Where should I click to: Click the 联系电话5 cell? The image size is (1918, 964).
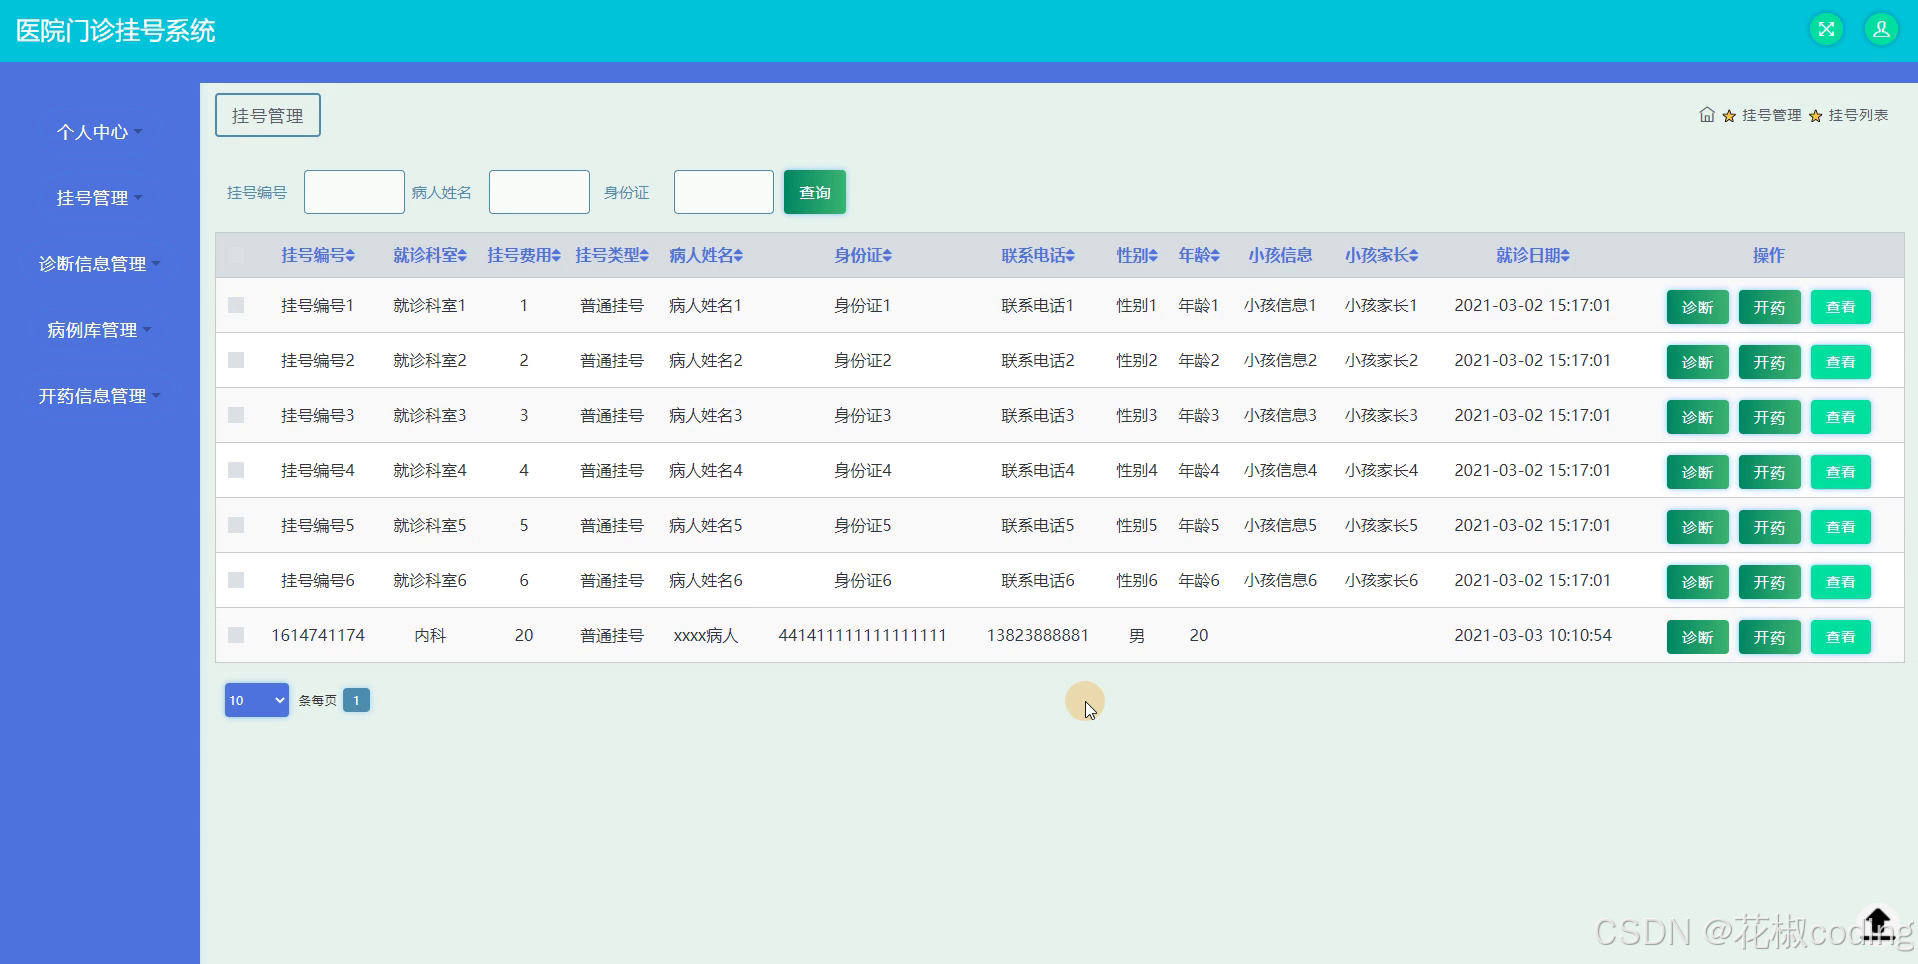(x=1037, y=525)
